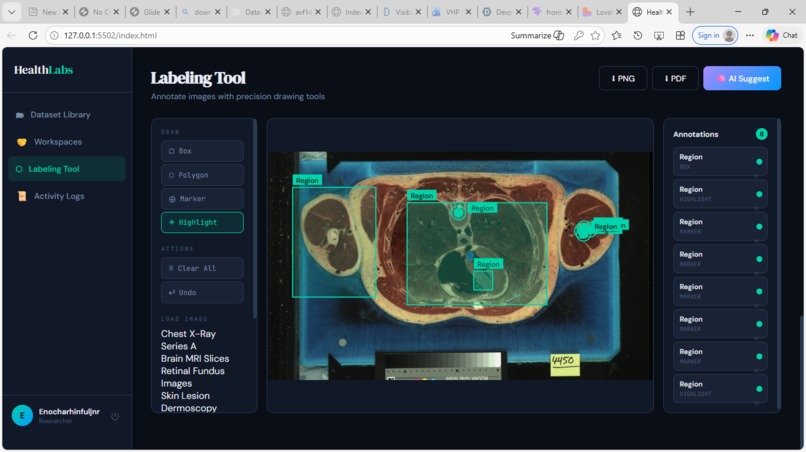806x452 pixels.
Task: View site information icon in address bar
Action: [x=54, y=35]
